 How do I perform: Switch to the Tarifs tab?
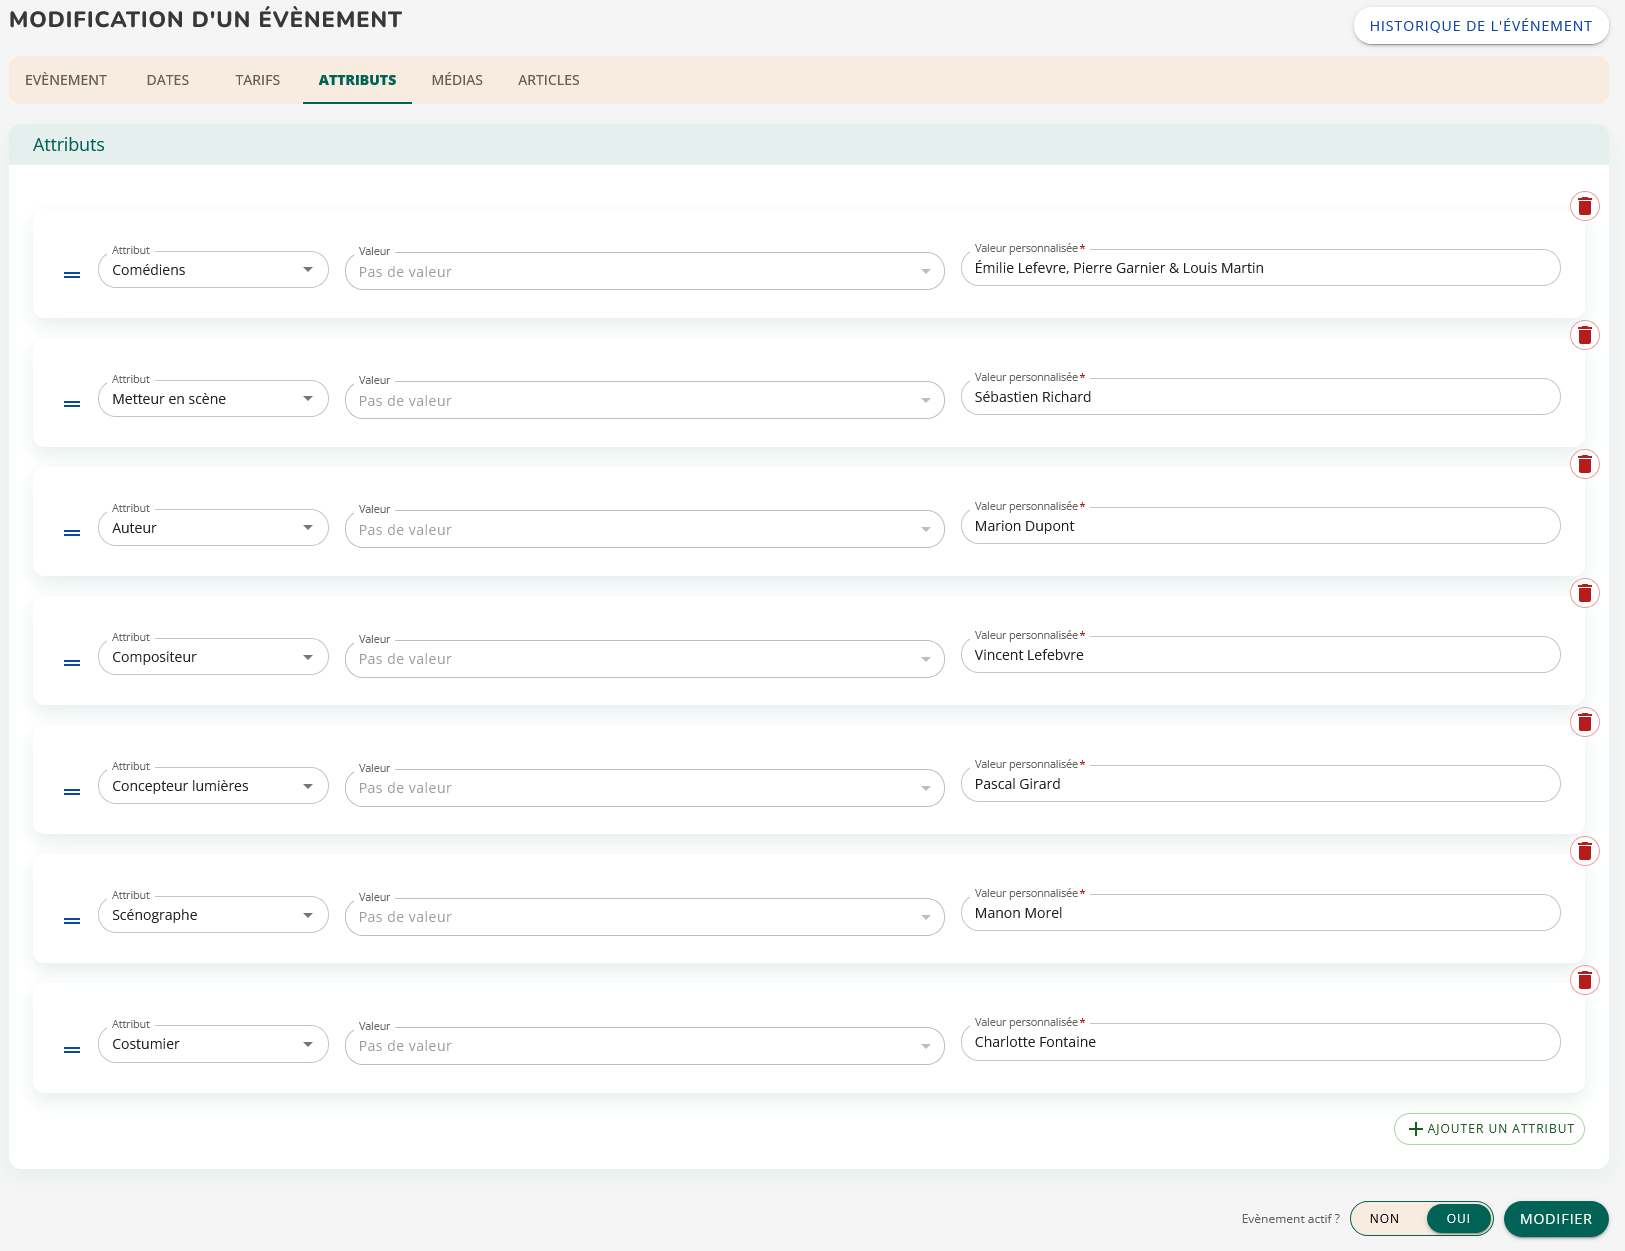tap(257, 80)
